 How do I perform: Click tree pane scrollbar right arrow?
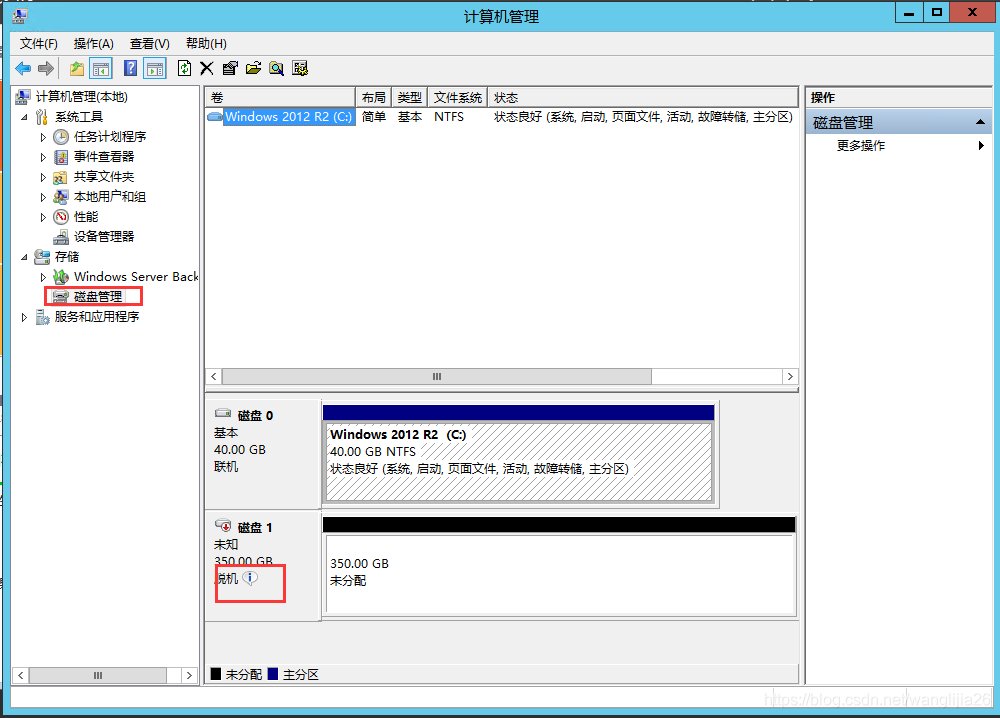pos(189,675)
